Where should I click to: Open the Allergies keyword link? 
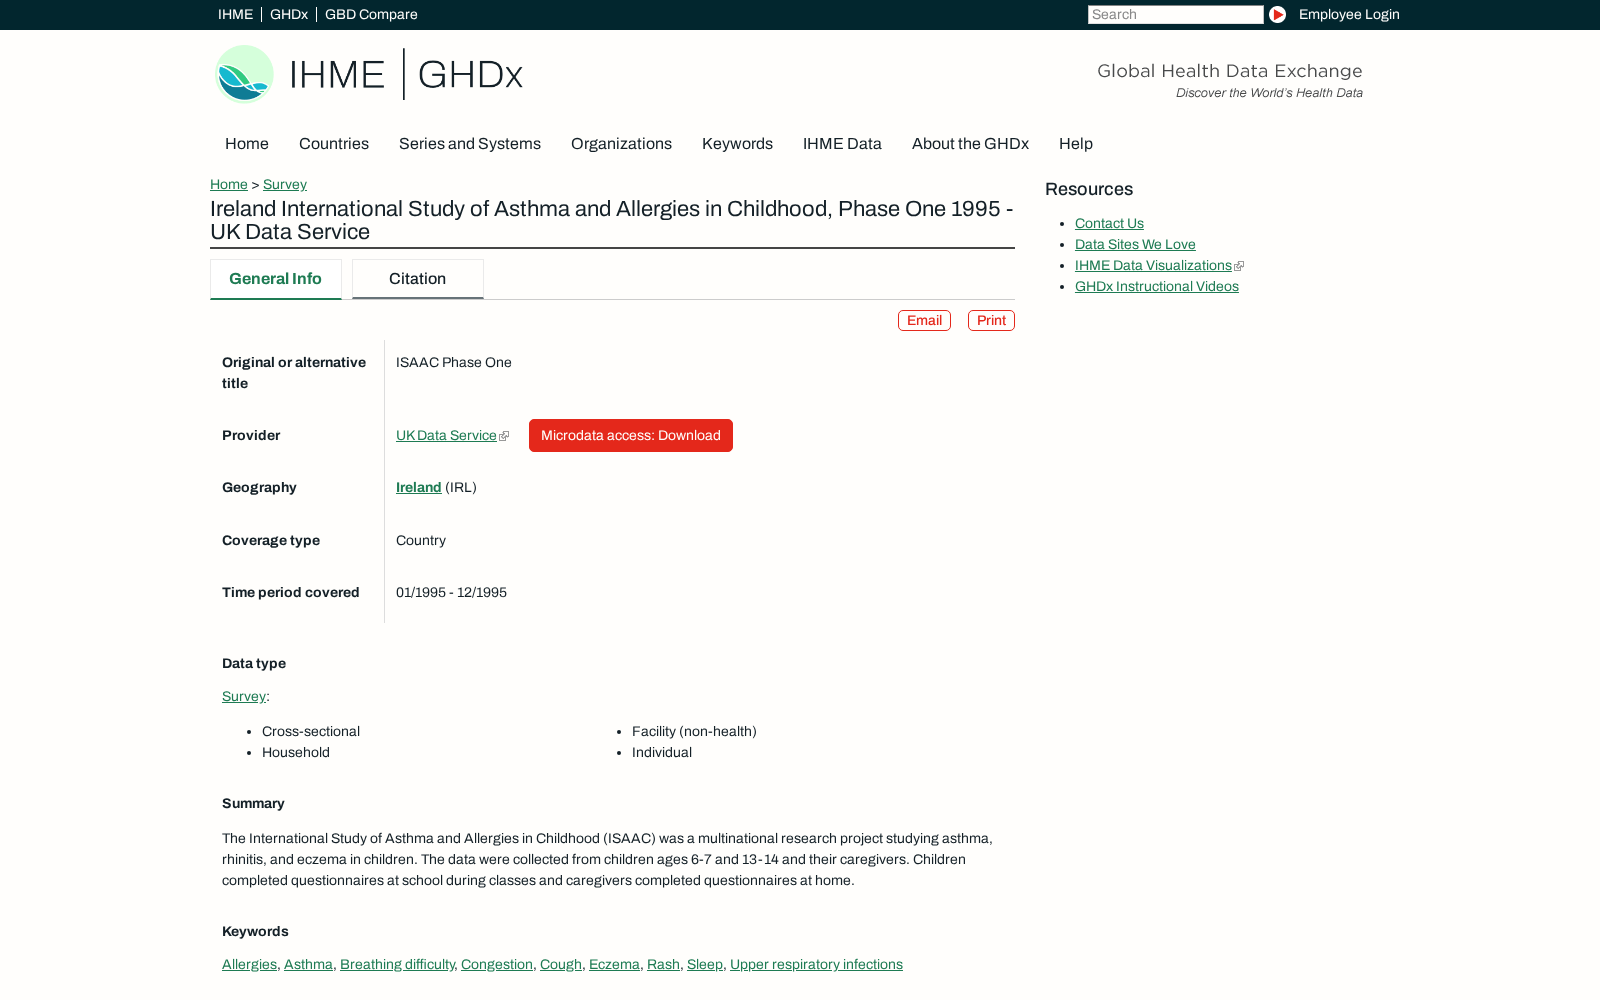tap(249, 965)
